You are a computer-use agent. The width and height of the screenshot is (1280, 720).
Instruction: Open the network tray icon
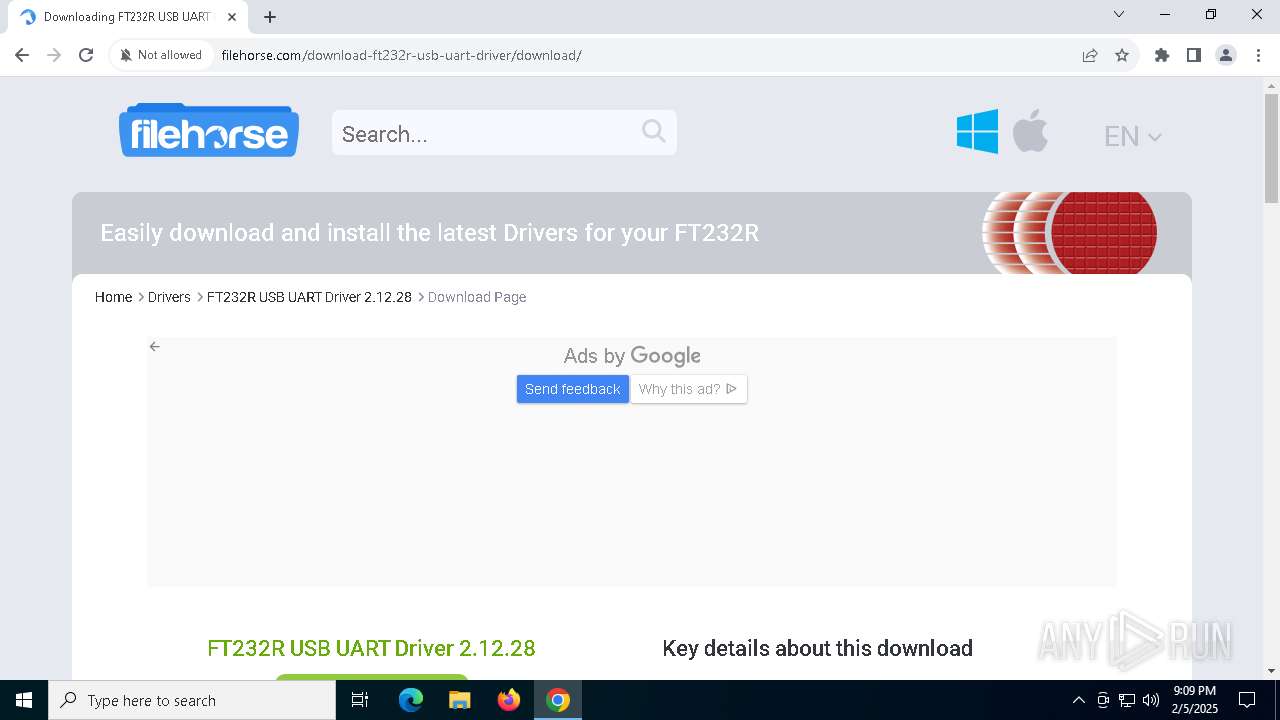(x=1127, y=700)
